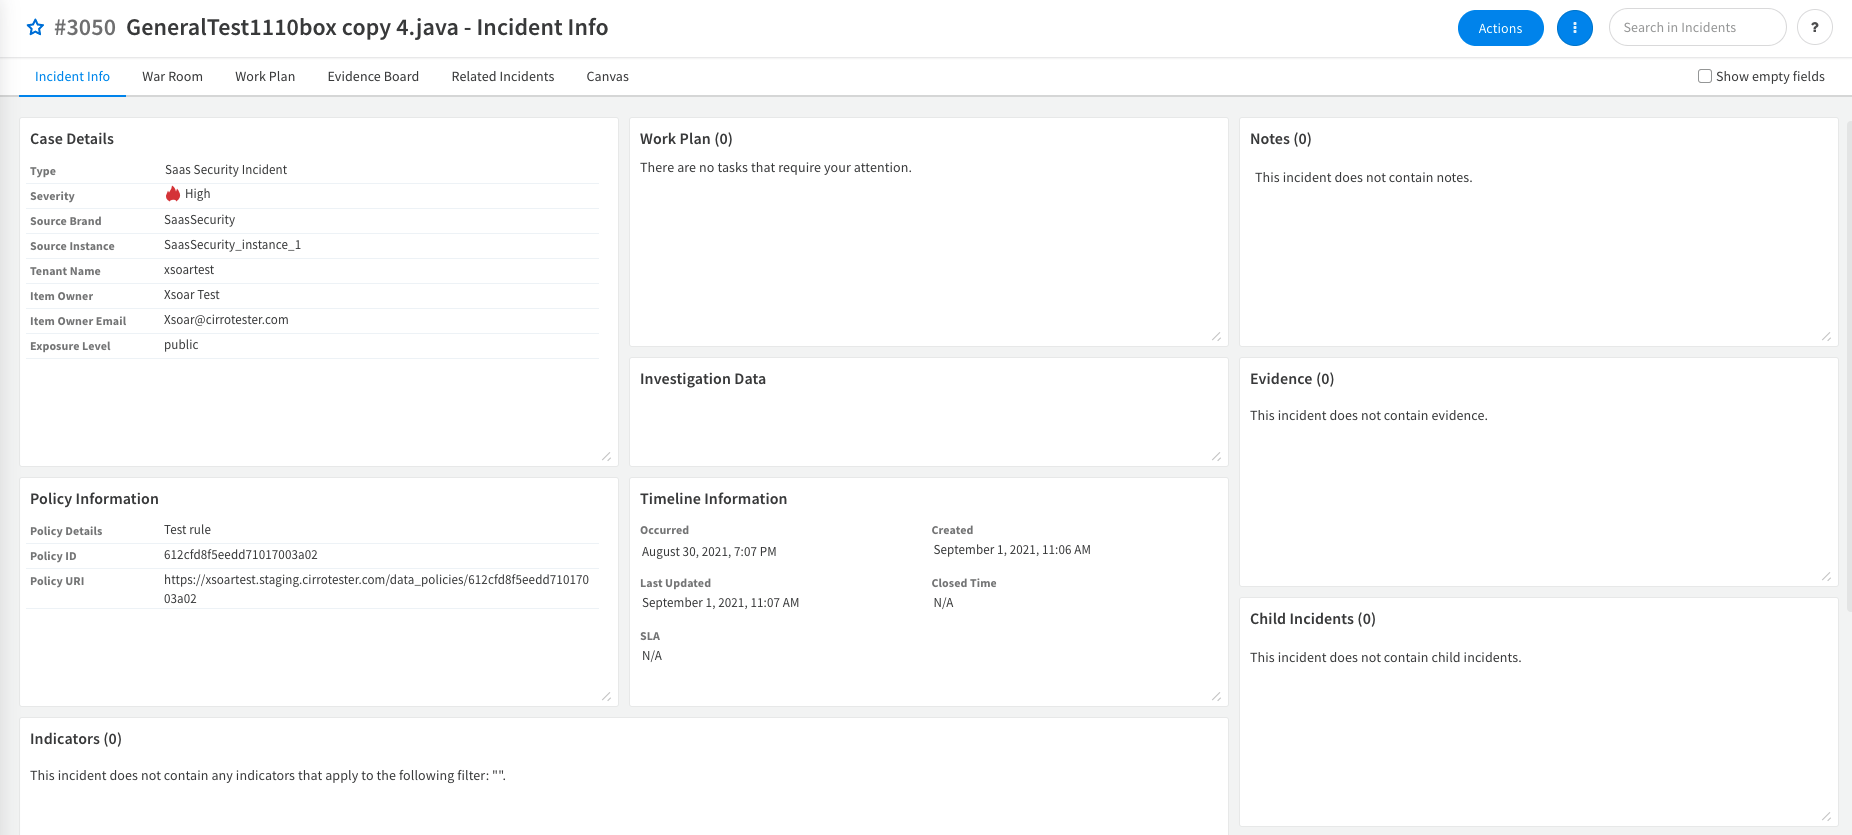This screenshot has width=1852, height=835.
Task: Click the incident title GeneralTest1110box copy 4.java
Action: point(292,28)
